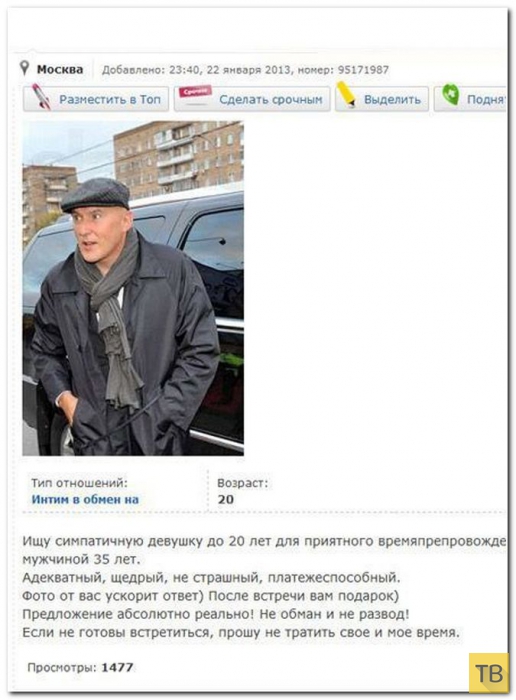The height and width of the screenshot is (700, 516).
Task: Follow the Интим в обмен на link
Action: click(85, 499)
